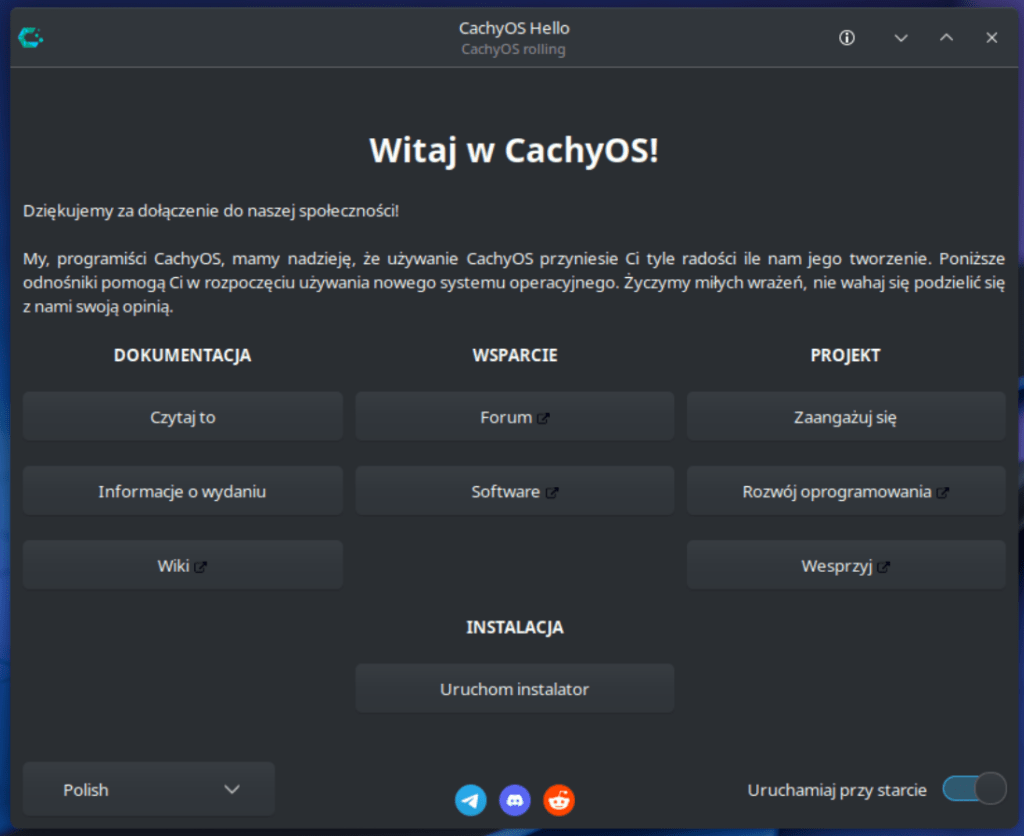Open Informacje o wydaniu
Image resolution: width=1024 pixels, height=836 pixels.
click(182, 490)
